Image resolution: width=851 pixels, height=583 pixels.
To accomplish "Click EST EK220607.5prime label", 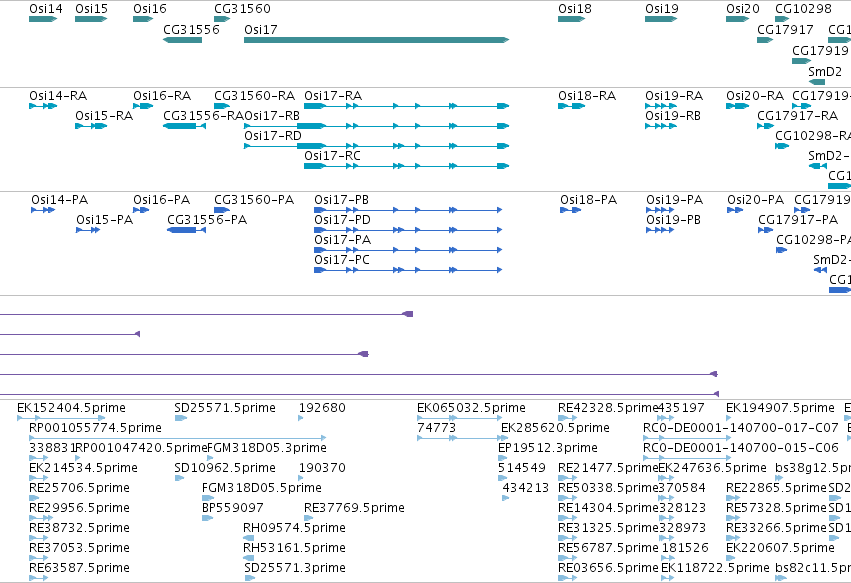I will click(780, 548).
